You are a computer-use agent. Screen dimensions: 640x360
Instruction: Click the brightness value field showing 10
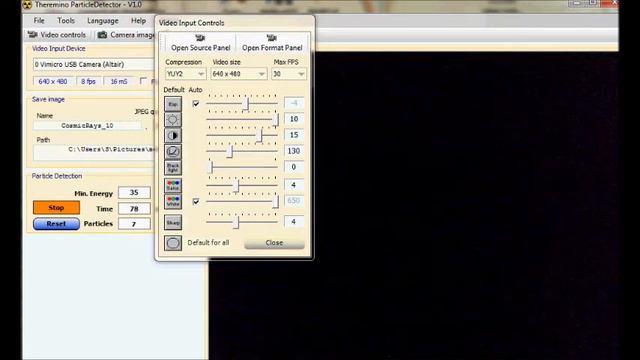click(x=294, y=119)
